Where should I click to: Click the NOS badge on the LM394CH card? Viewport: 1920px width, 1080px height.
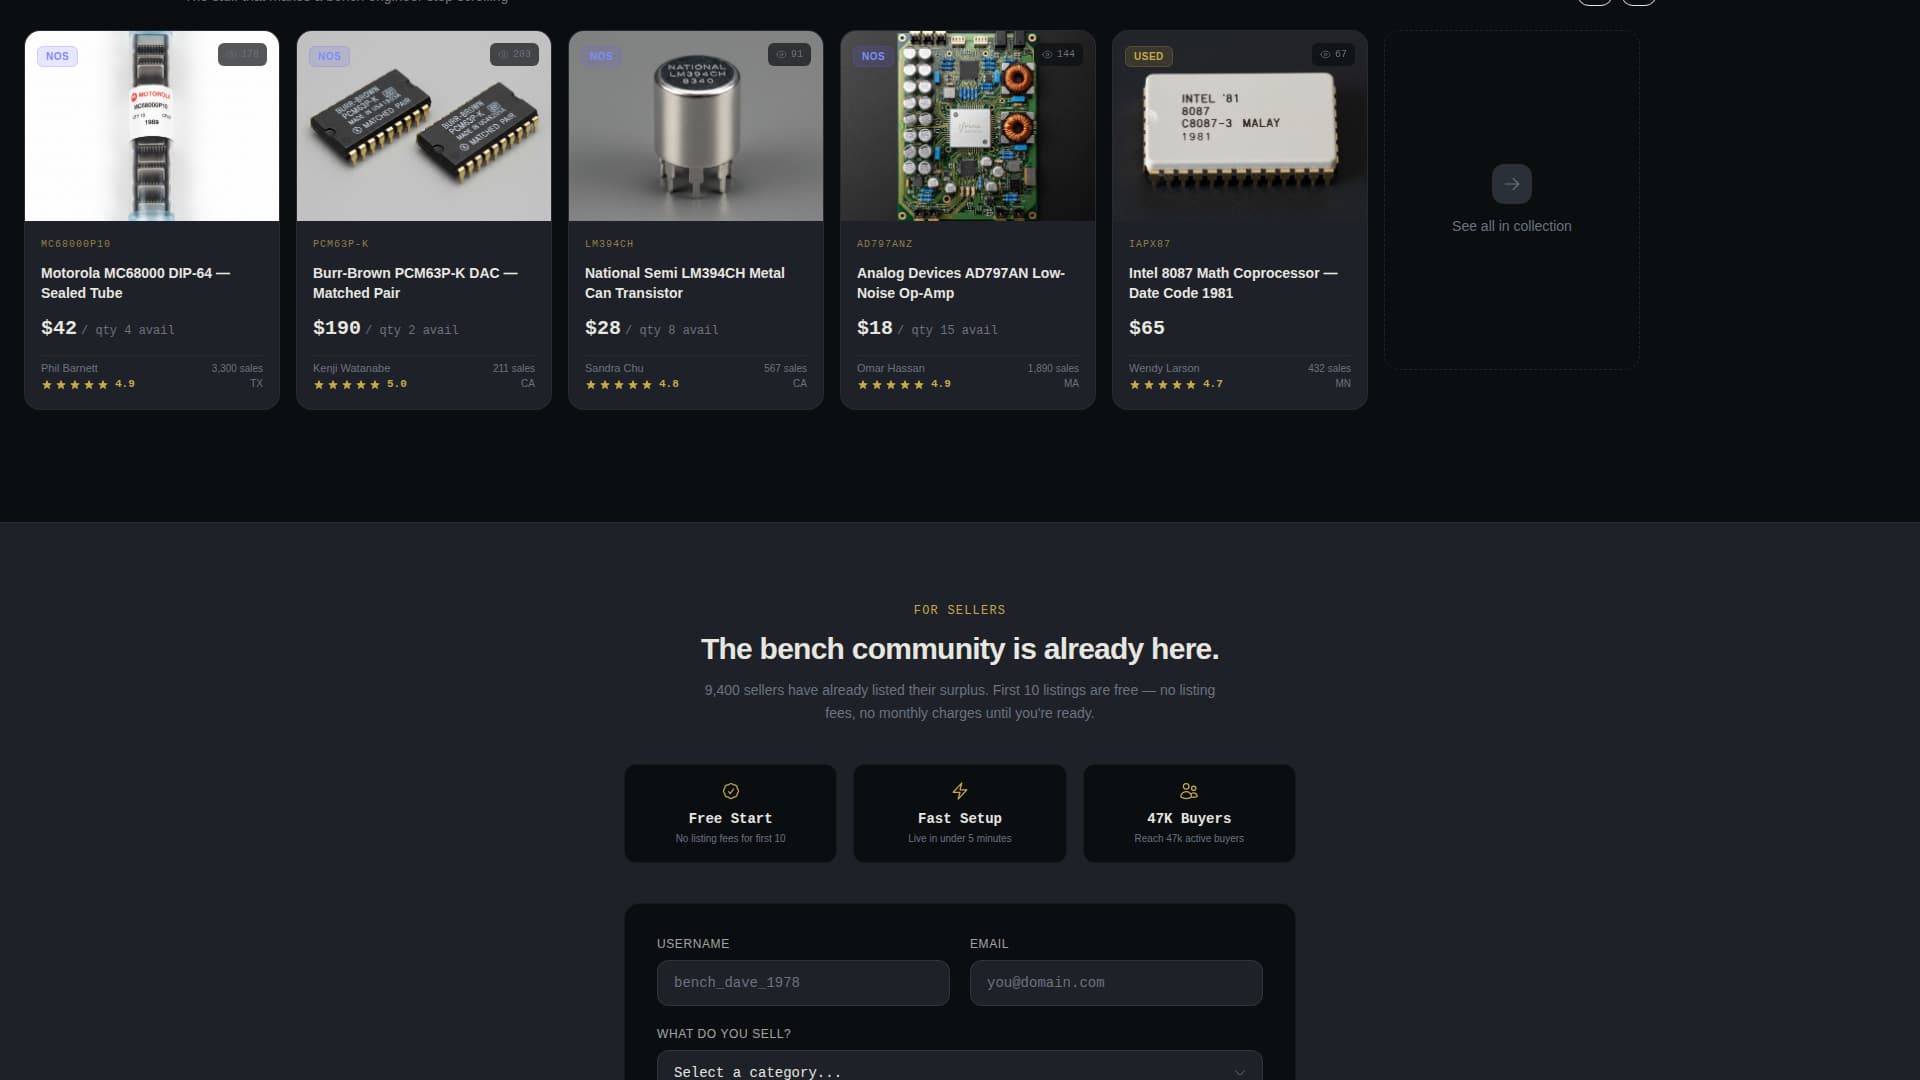pos(601,56)
